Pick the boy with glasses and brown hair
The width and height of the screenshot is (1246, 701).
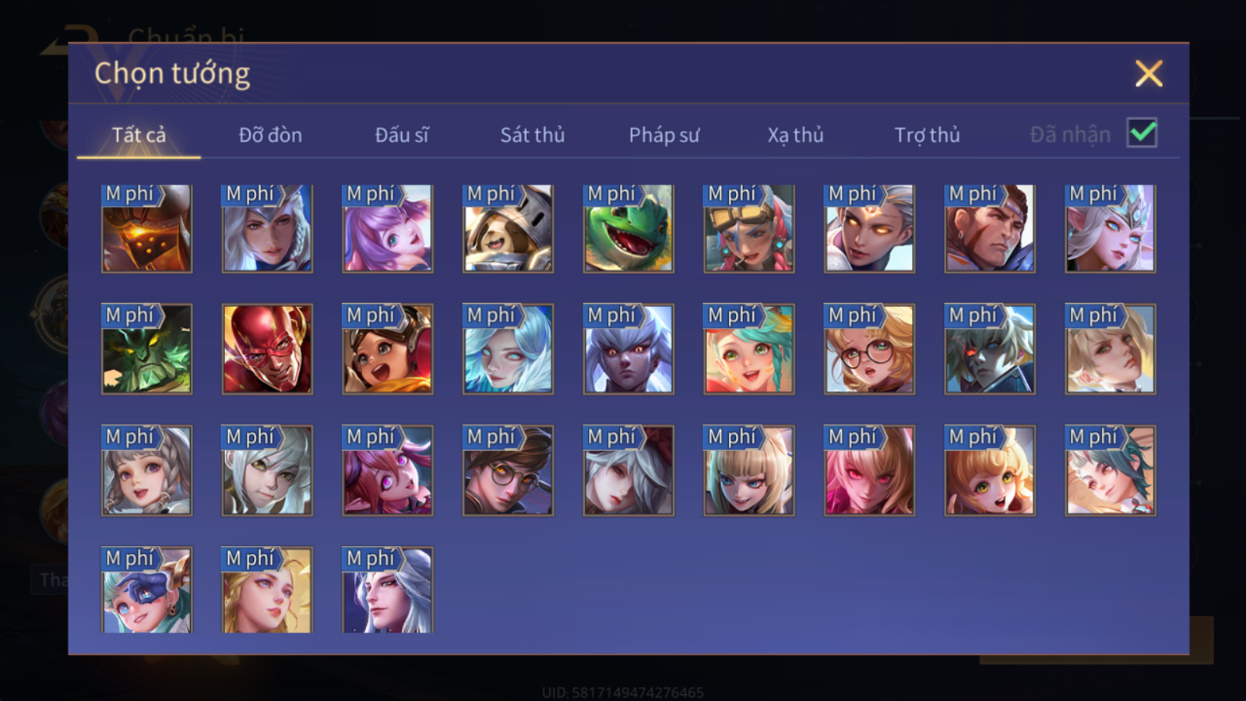pos(508,470)
